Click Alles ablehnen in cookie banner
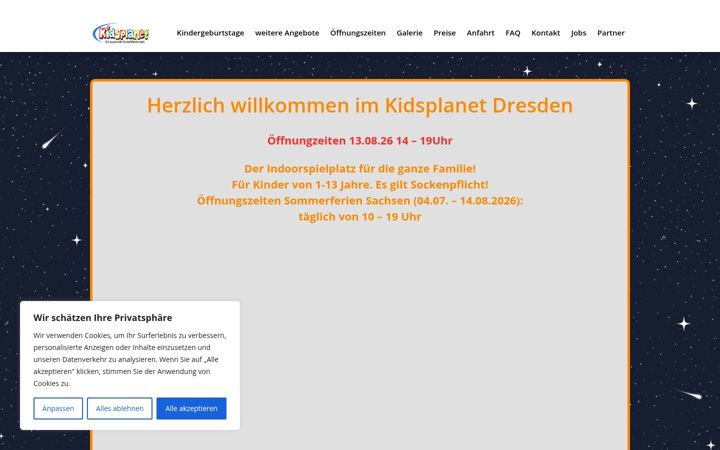Viewport: 720px width, 450px height. point(119,408)
